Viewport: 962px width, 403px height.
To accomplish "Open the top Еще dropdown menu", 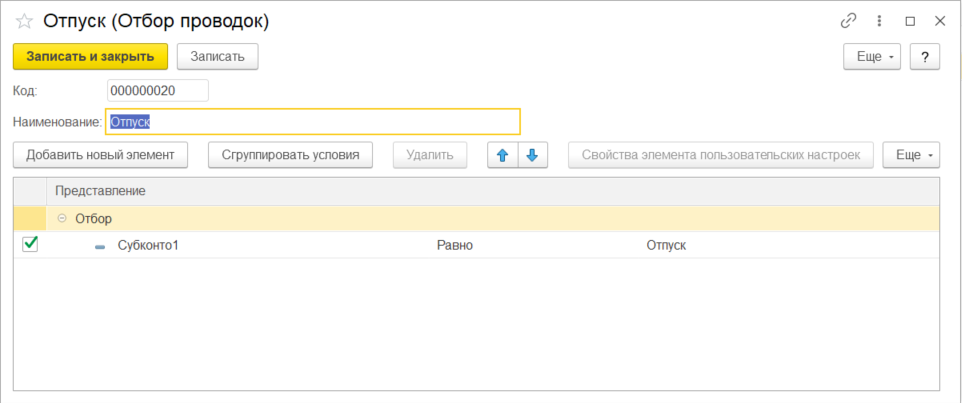I will (x=872, y=57).
